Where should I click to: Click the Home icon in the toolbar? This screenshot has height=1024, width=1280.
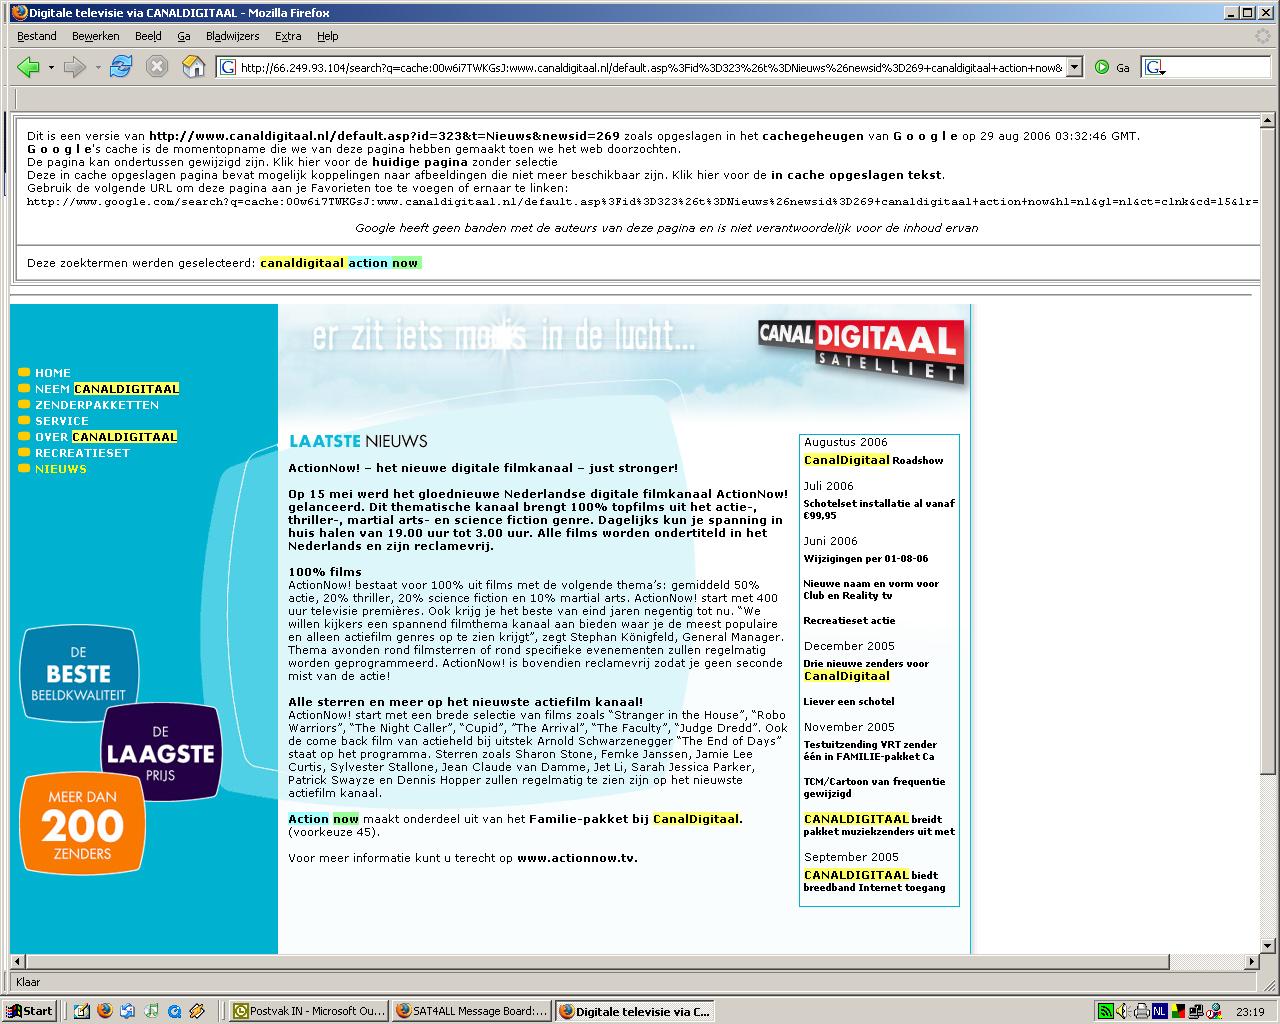[x=193, y=67]
